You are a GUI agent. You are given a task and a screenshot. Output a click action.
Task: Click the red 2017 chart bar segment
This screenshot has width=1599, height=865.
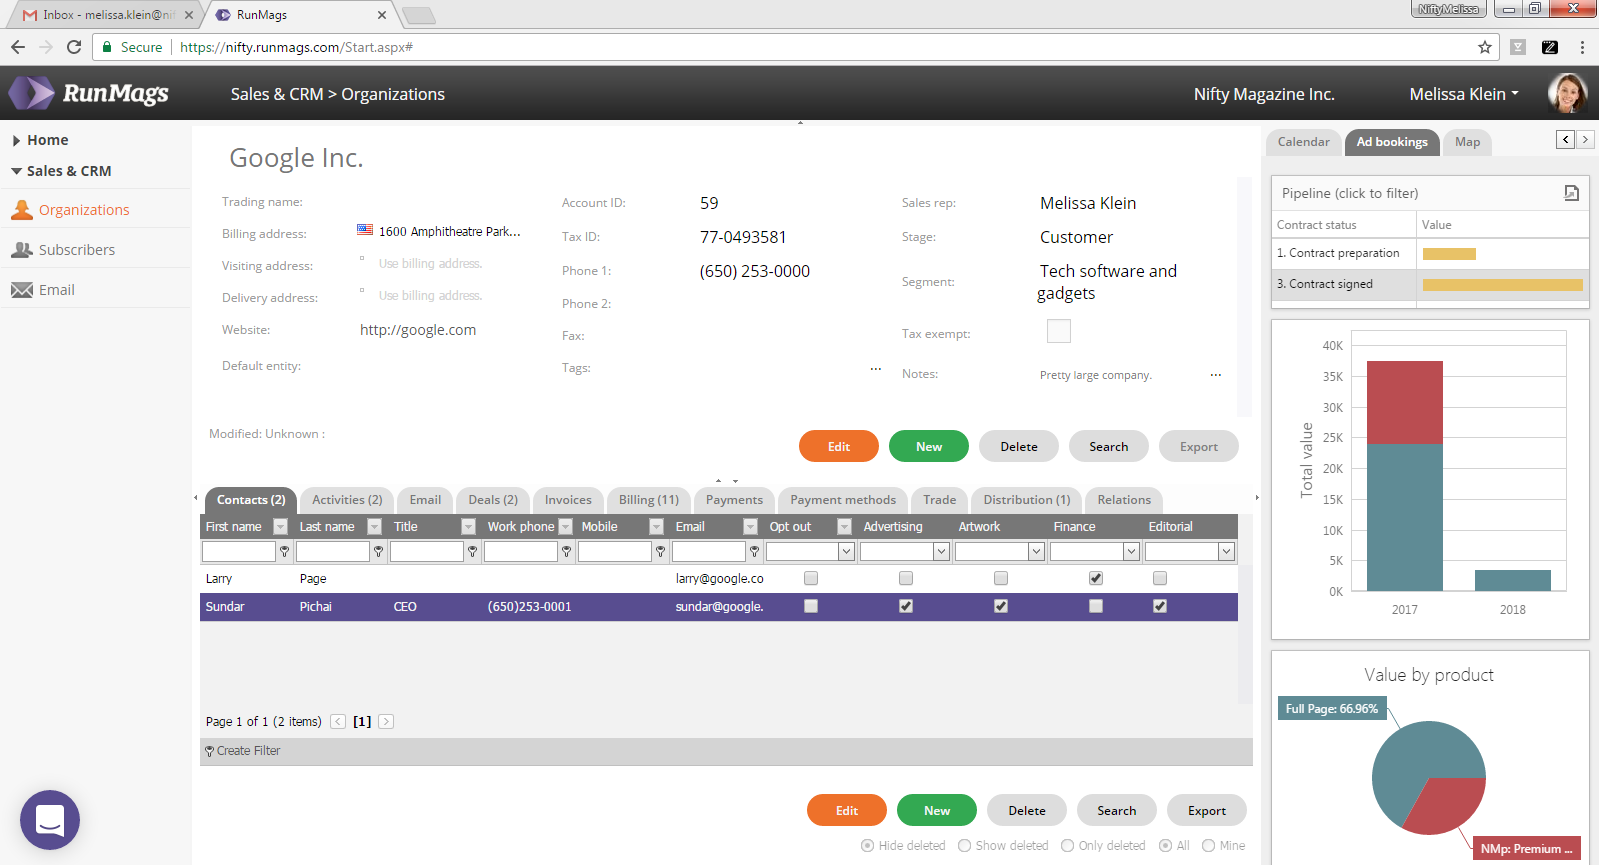click(1404, 402)
